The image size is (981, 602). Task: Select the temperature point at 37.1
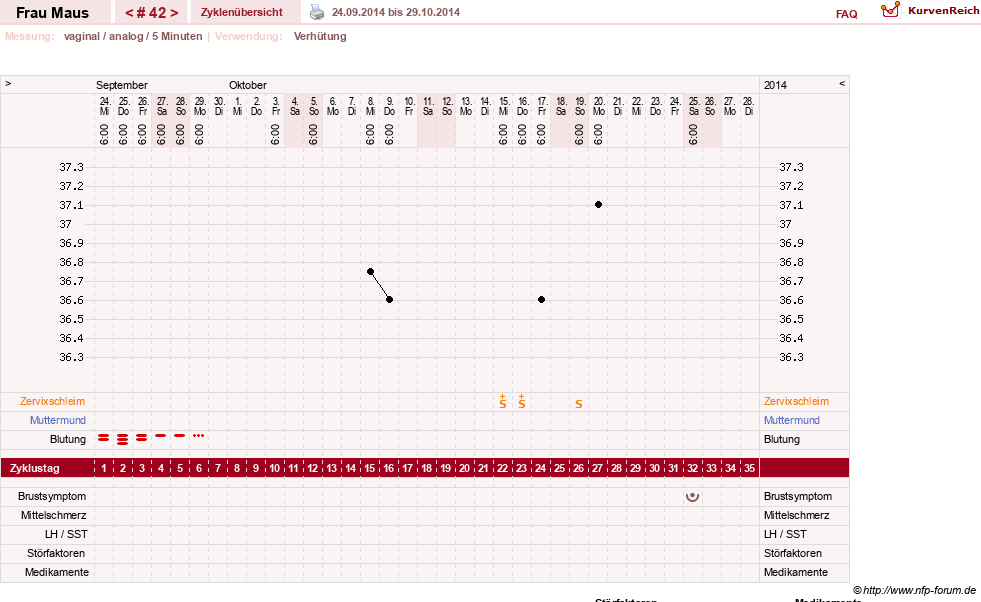point(598,205)
